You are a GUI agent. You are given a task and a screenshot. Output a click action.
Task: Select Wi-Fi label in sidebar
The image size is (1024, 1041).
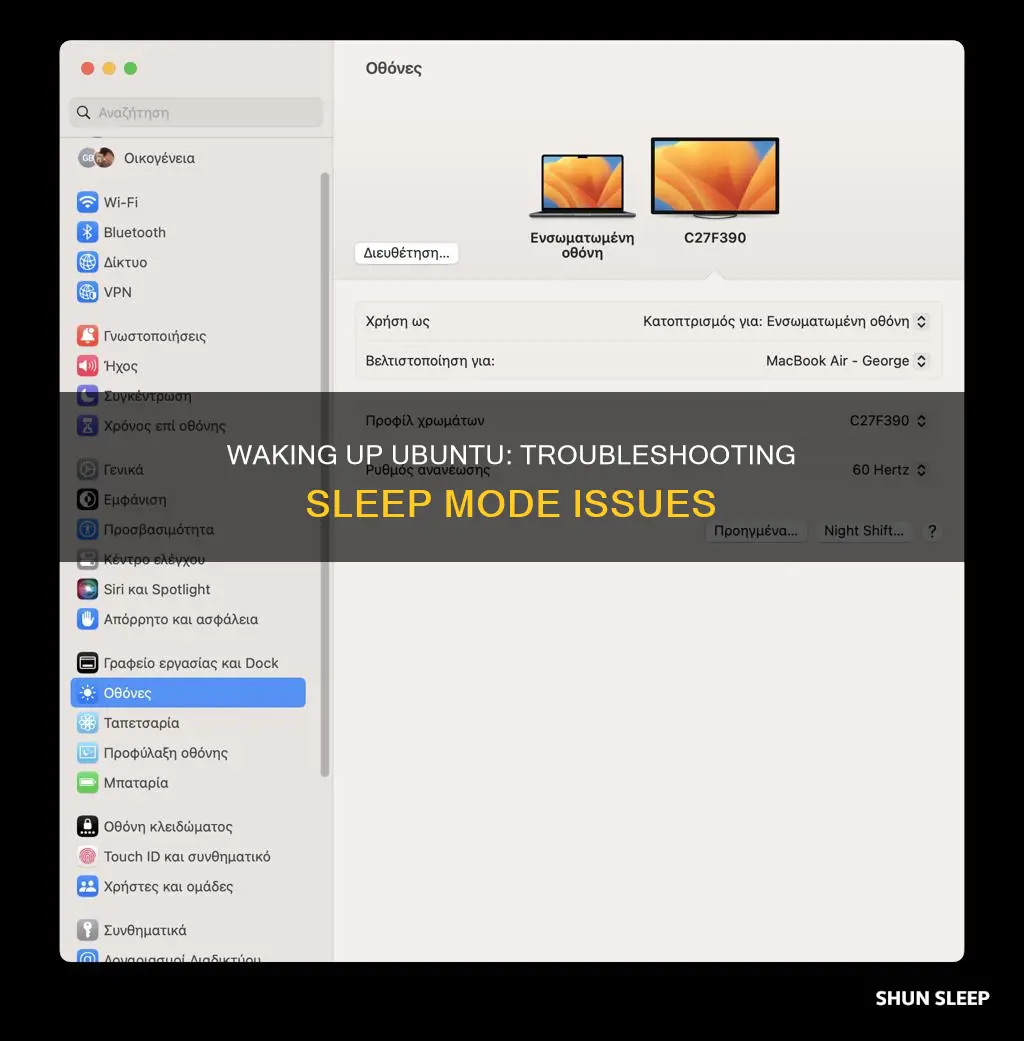(x=121, y=202)
